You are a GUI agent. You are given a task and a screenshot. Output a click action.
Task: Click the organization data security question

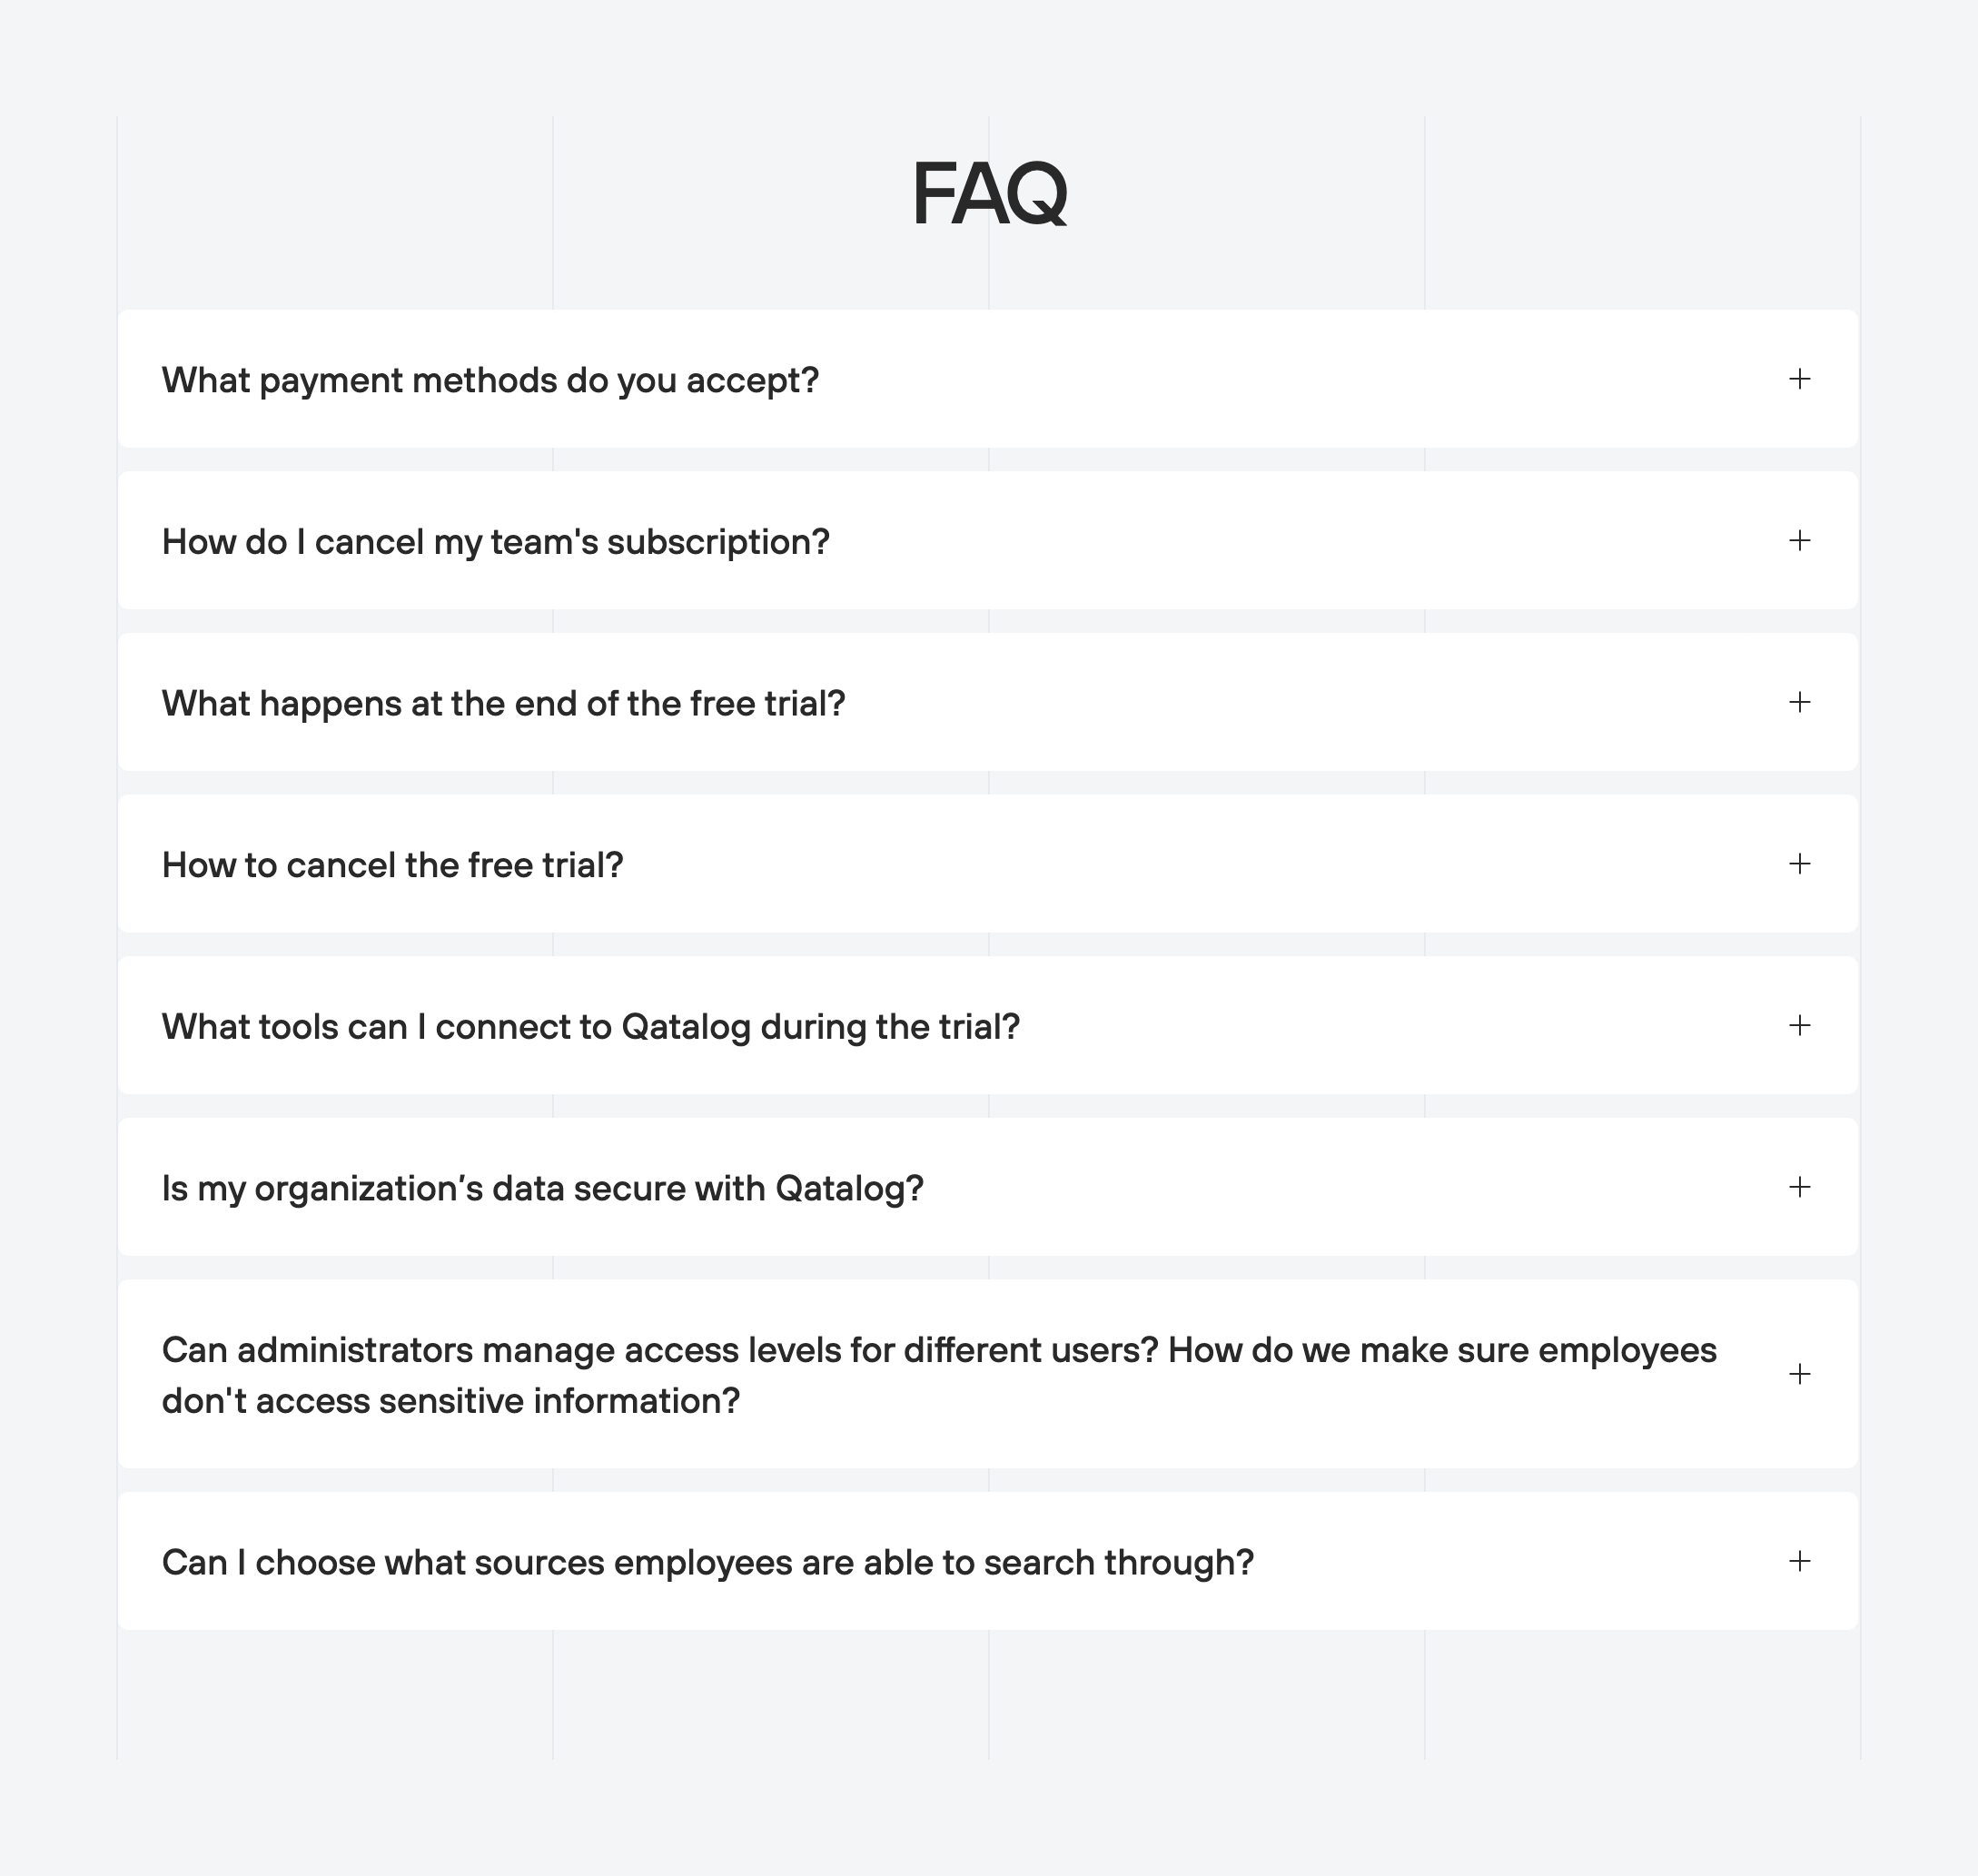[x=544, y=1188]
